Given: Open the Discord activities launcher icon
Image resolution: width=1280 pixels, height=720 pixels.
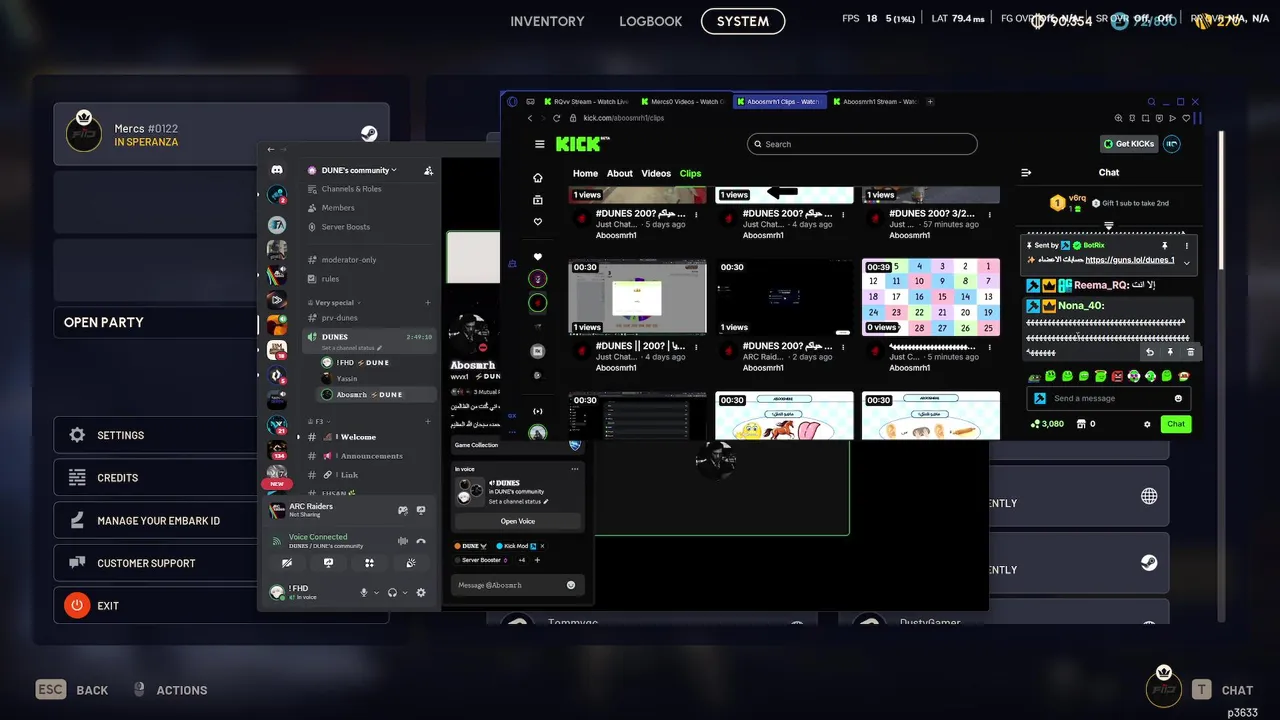Looking at the screenshot, I should 369,563.
